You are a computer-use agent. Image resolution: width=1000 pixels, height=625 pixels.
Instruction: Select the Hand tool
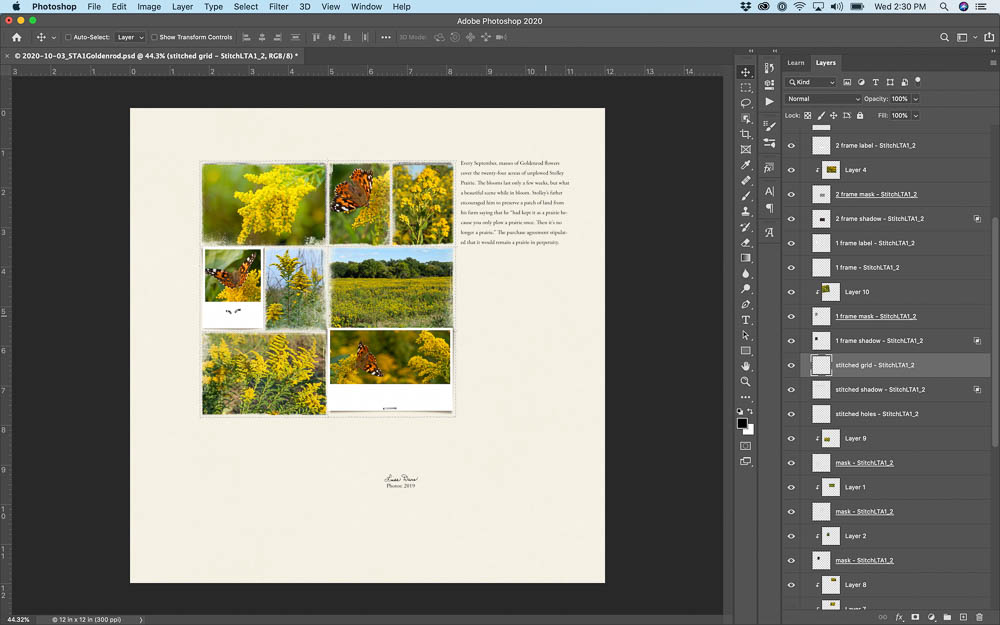point(745,366)
